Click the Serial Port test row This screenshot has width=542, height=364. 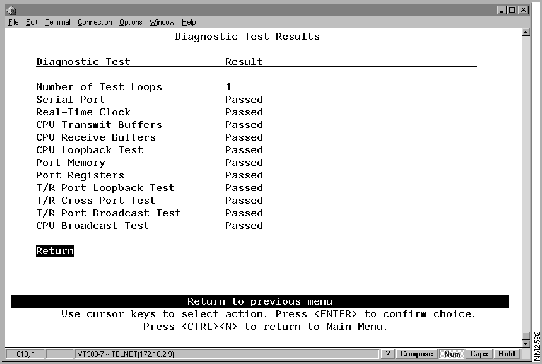[x=150, y=100]
